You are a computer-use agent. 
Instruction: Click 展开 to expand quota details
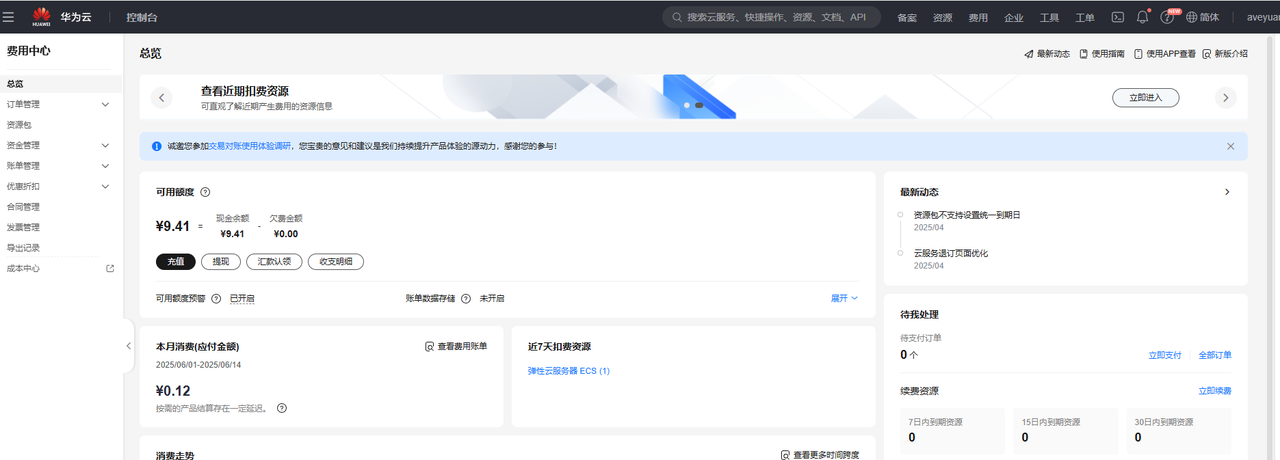844,298
